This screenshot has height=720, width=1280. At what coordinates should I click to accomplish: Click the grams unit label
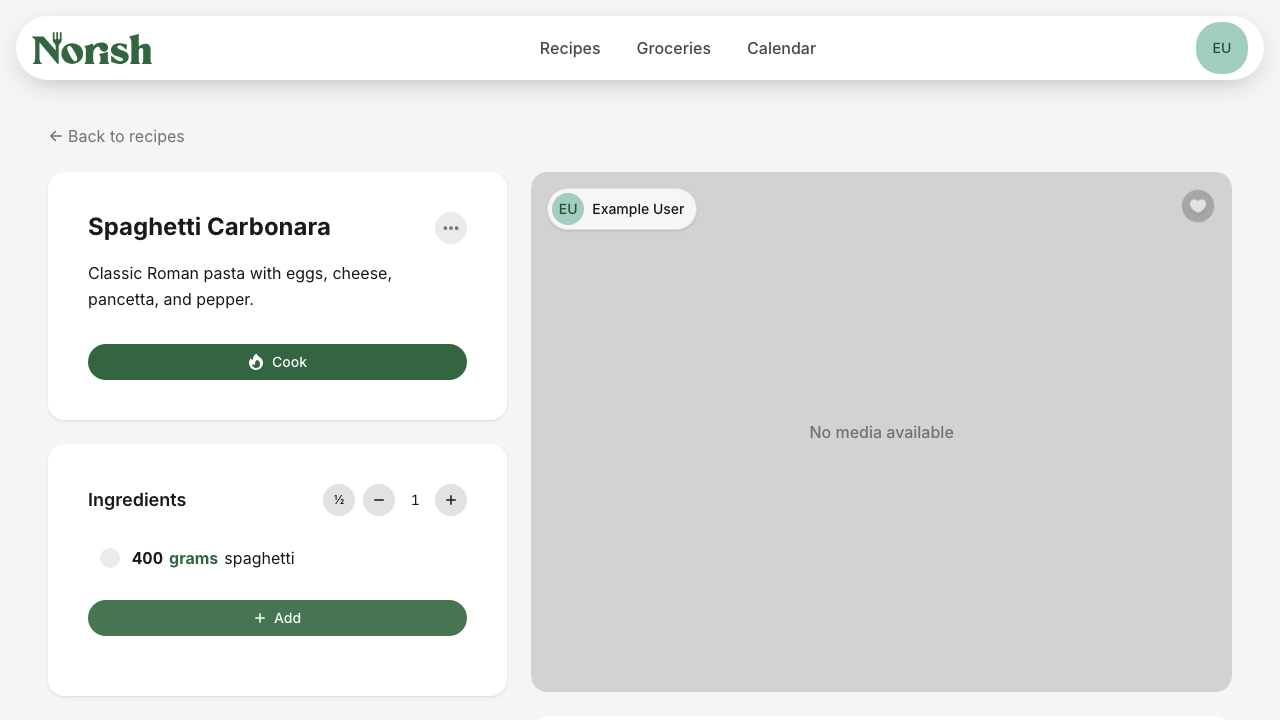(193, 558)
